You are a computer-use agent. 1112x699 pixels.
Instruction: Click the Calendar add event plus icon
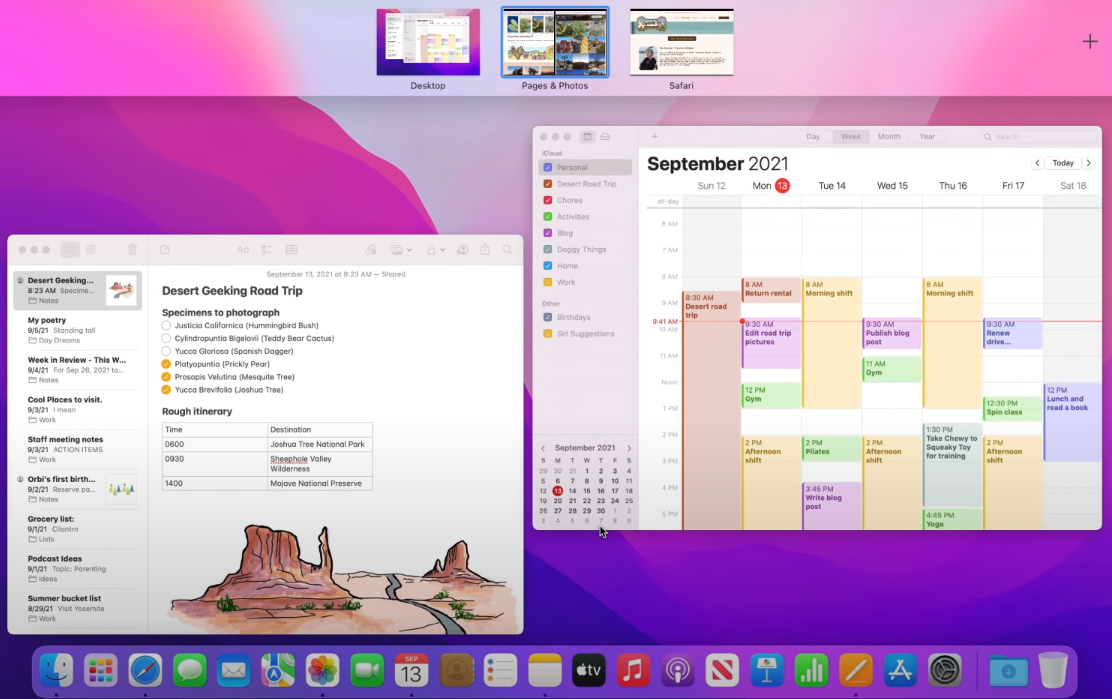(x=655, y=137)
